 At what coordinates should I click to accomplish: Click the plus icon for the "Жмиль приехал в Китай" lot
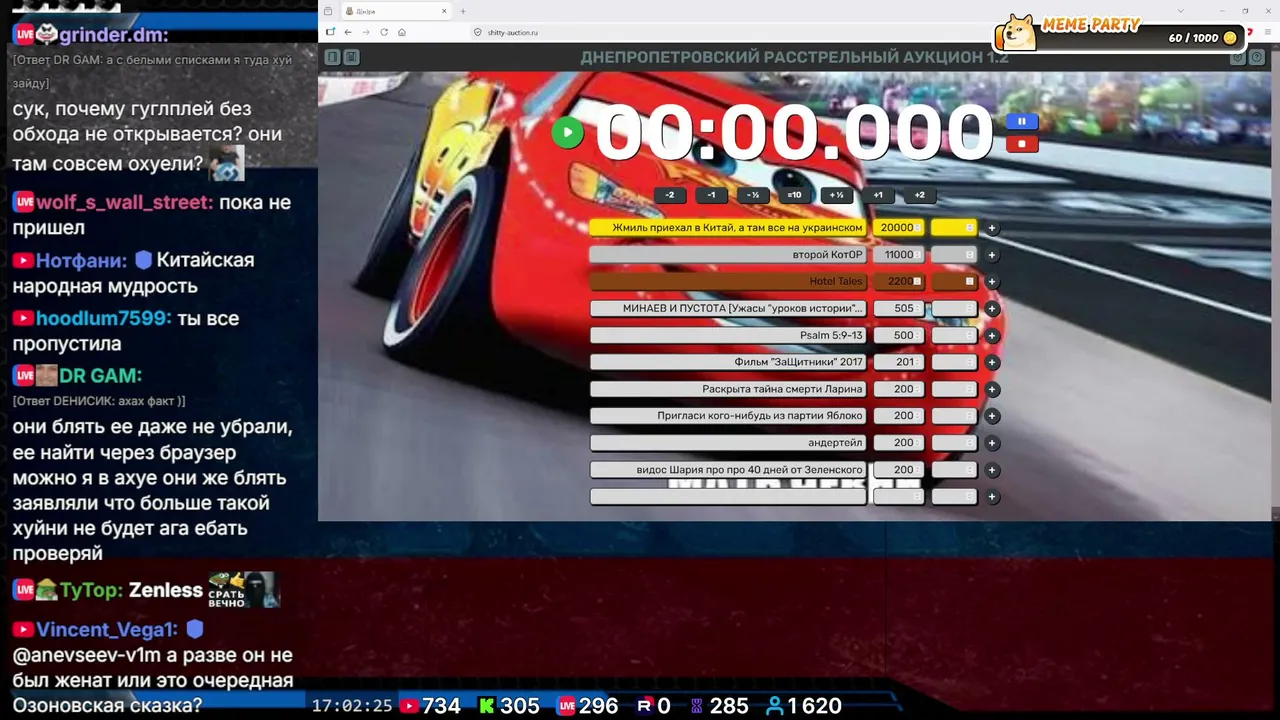(992, 228)
